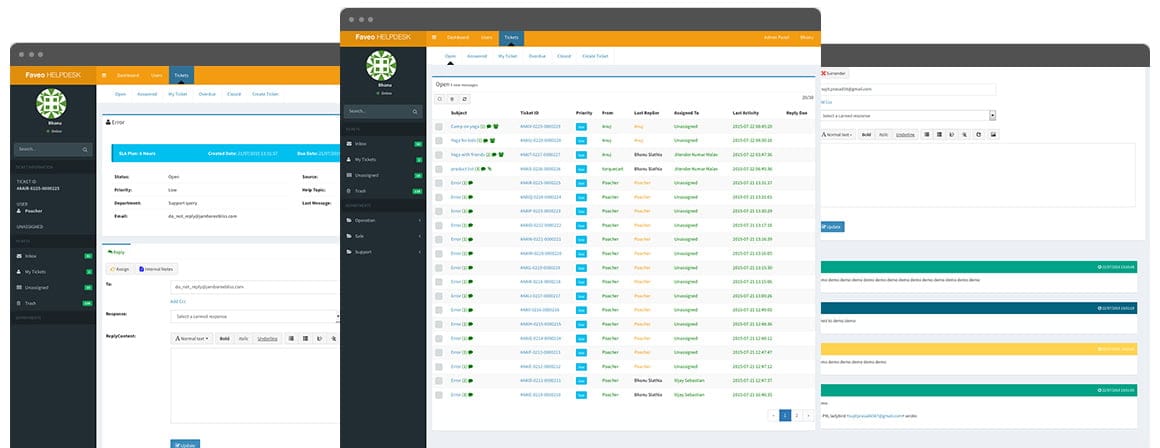Click the refresh icon above the ticket list
The height and width of the screenshot is (448, 1160).
pyautogui.click(x=465, y=98)
